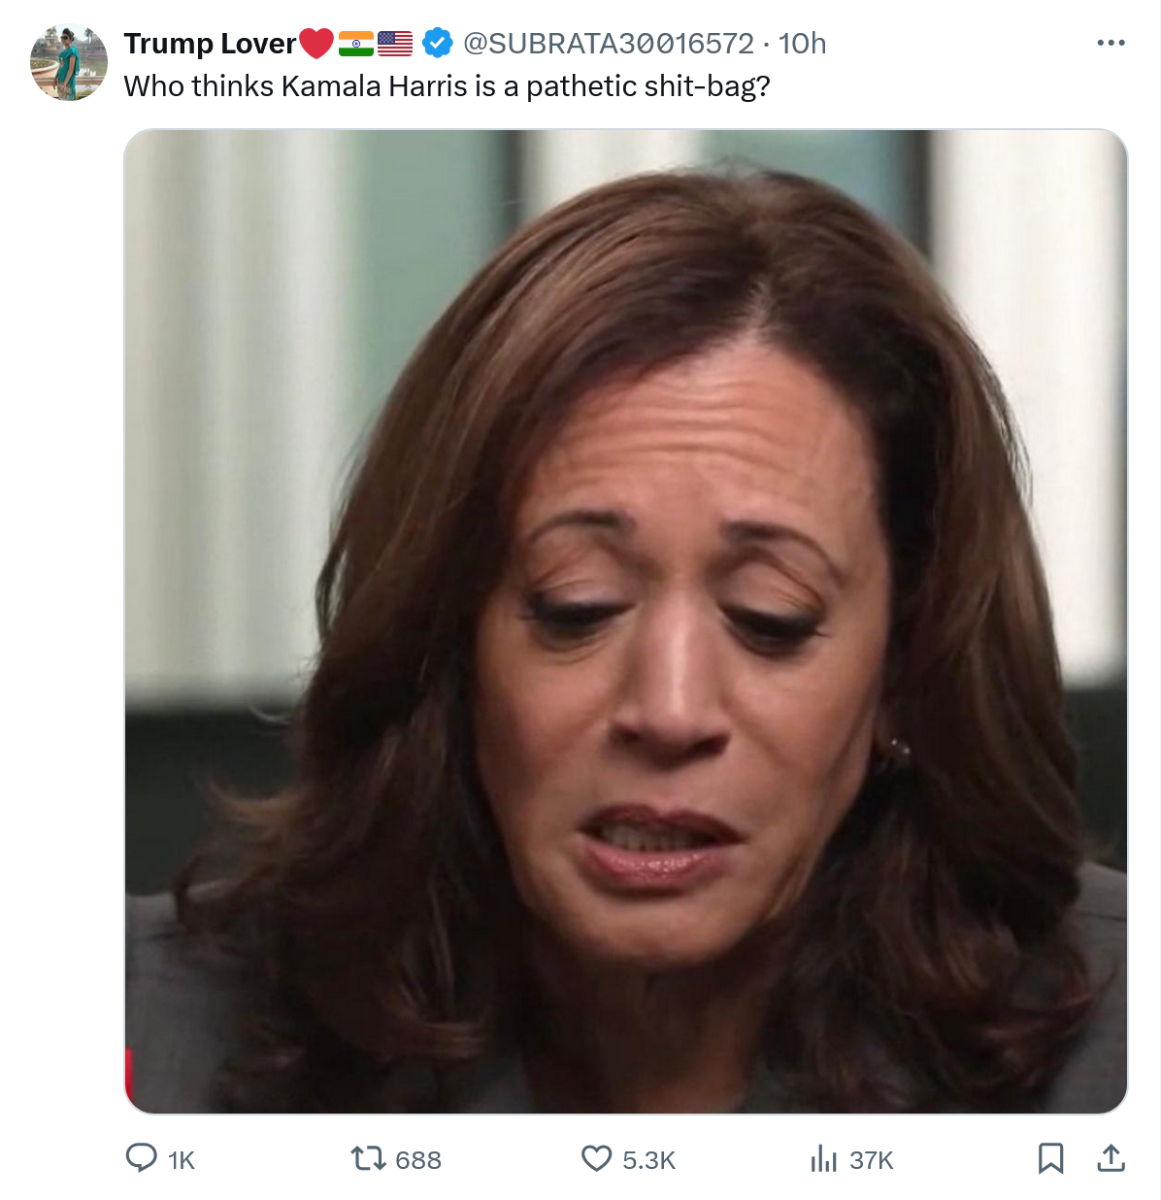Open the author's profile picture

click(69, 62)
